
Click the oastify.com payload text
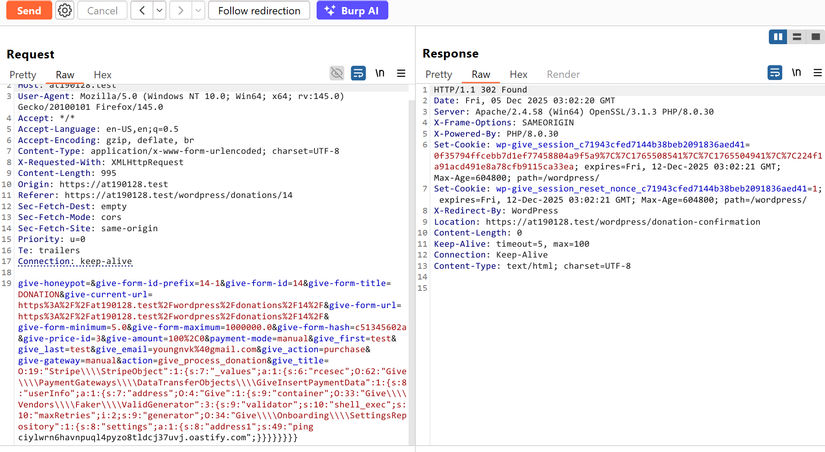(x=136, y=438)
